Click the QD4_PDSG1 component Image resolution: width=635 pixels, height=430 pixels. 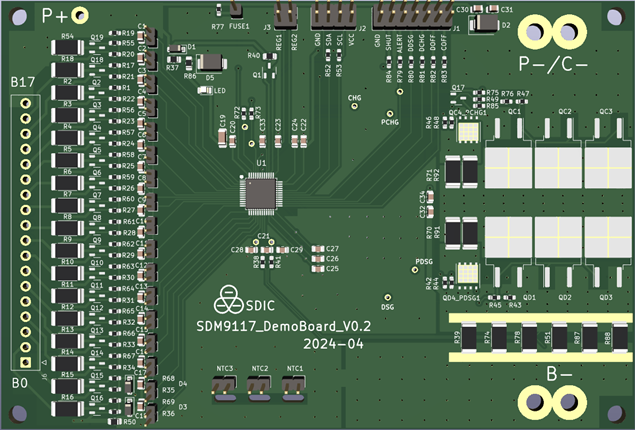click(x=469, y=274)
